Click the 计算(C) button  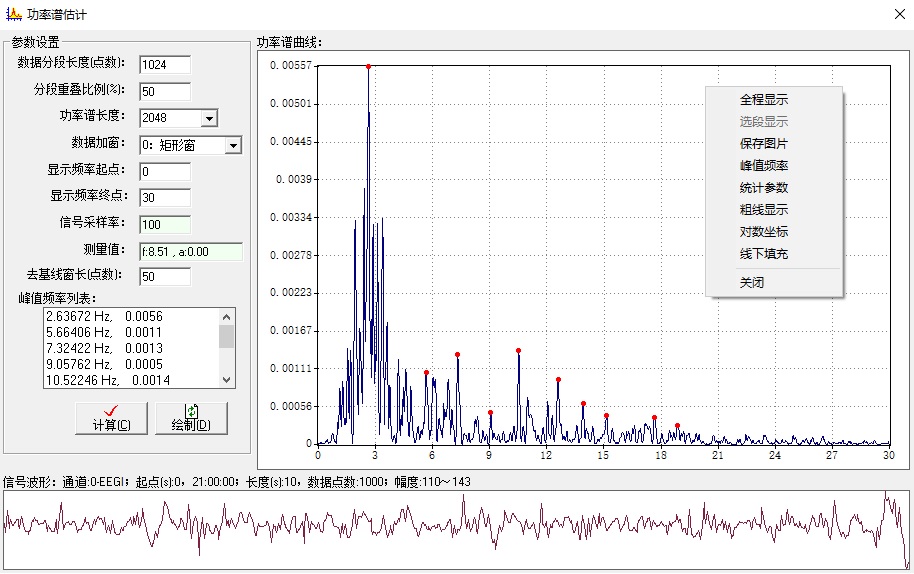tap(111, 418)
